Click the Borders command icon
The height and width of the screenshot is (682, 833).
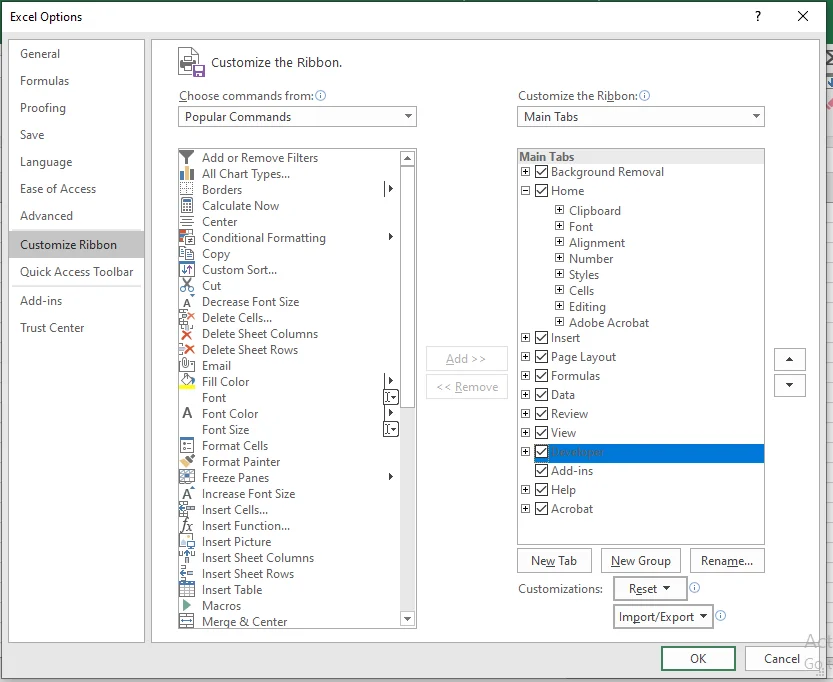tap(186, 190)
